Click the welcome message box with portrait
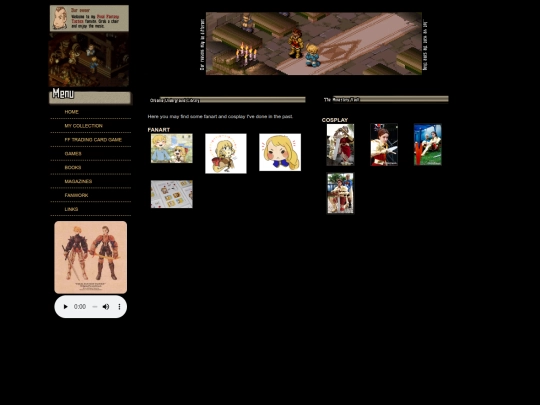Viewport: 540px width, 405px height. [89, 18]
